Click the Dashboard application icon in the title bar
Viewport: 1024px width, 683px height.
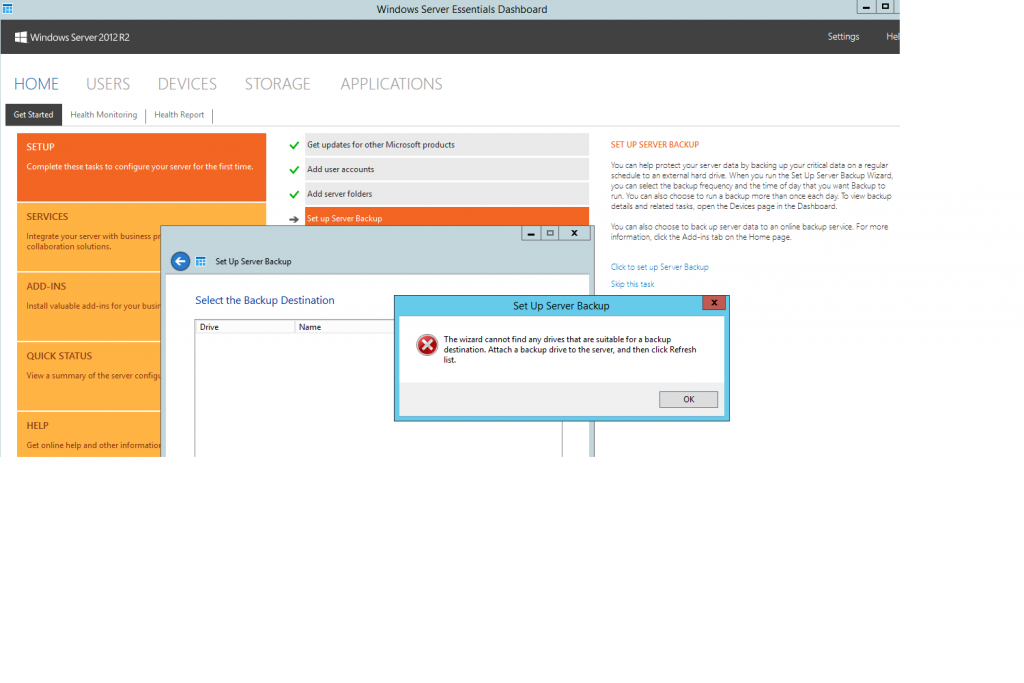tap(7, 8)
